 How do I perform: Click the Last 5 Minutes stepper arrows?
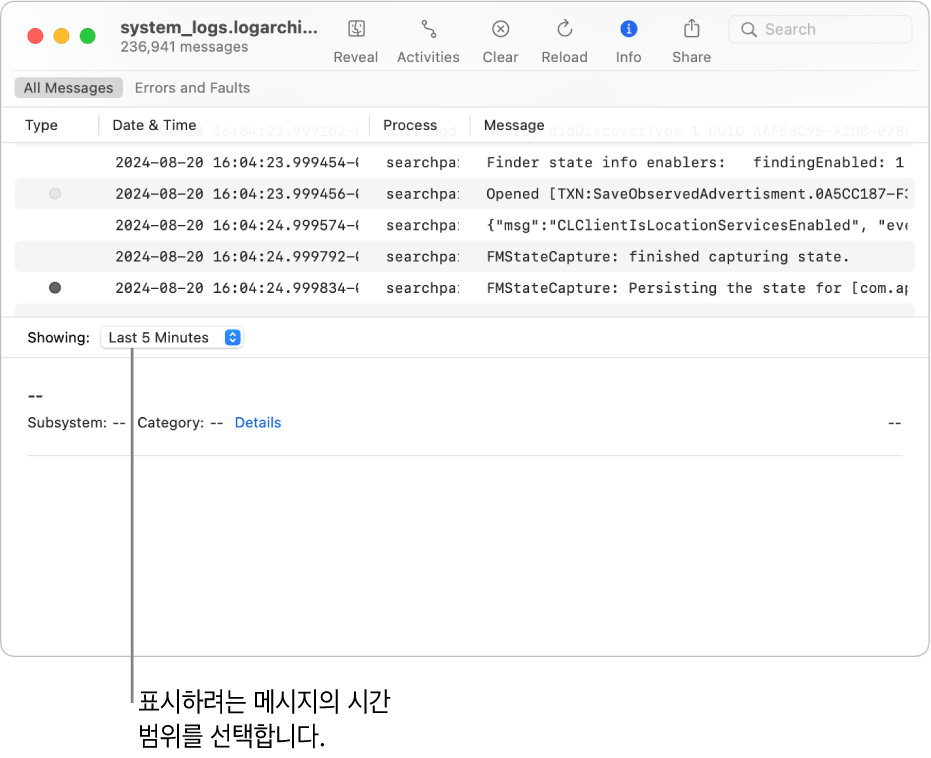[233, 338]
